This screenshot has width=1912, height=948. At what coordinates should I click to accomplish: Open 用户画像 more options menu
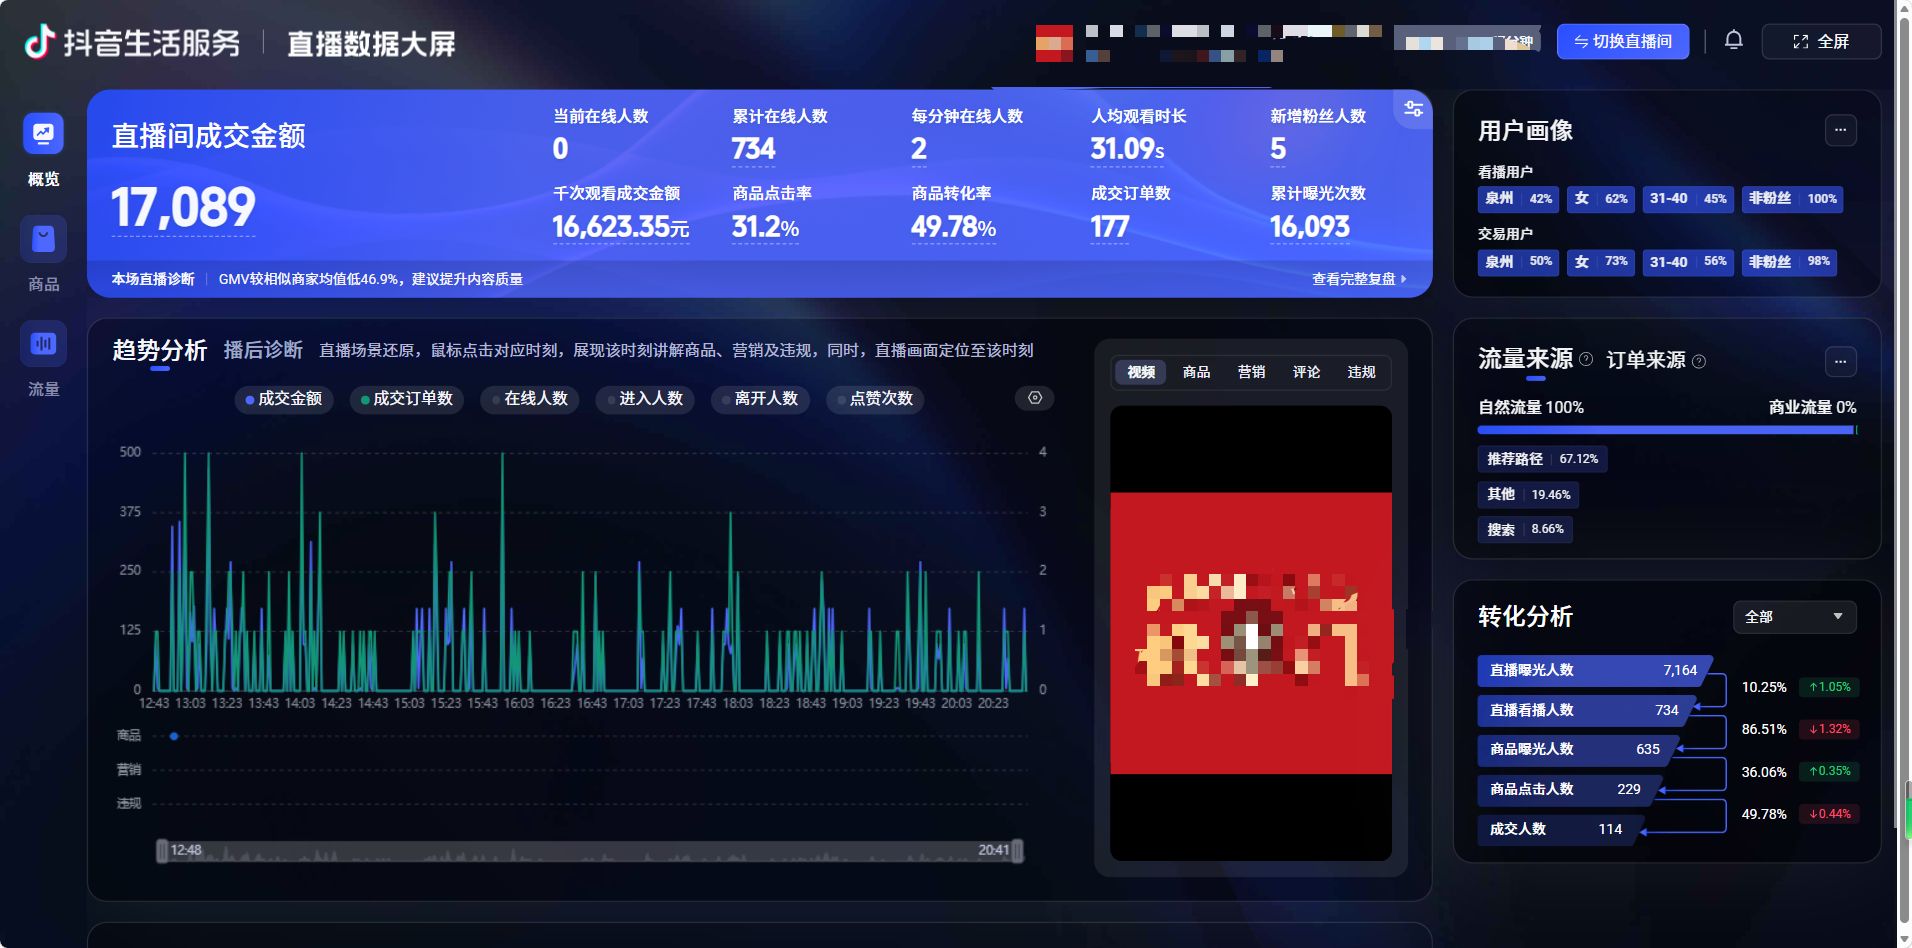click(x=1840, y=130)
